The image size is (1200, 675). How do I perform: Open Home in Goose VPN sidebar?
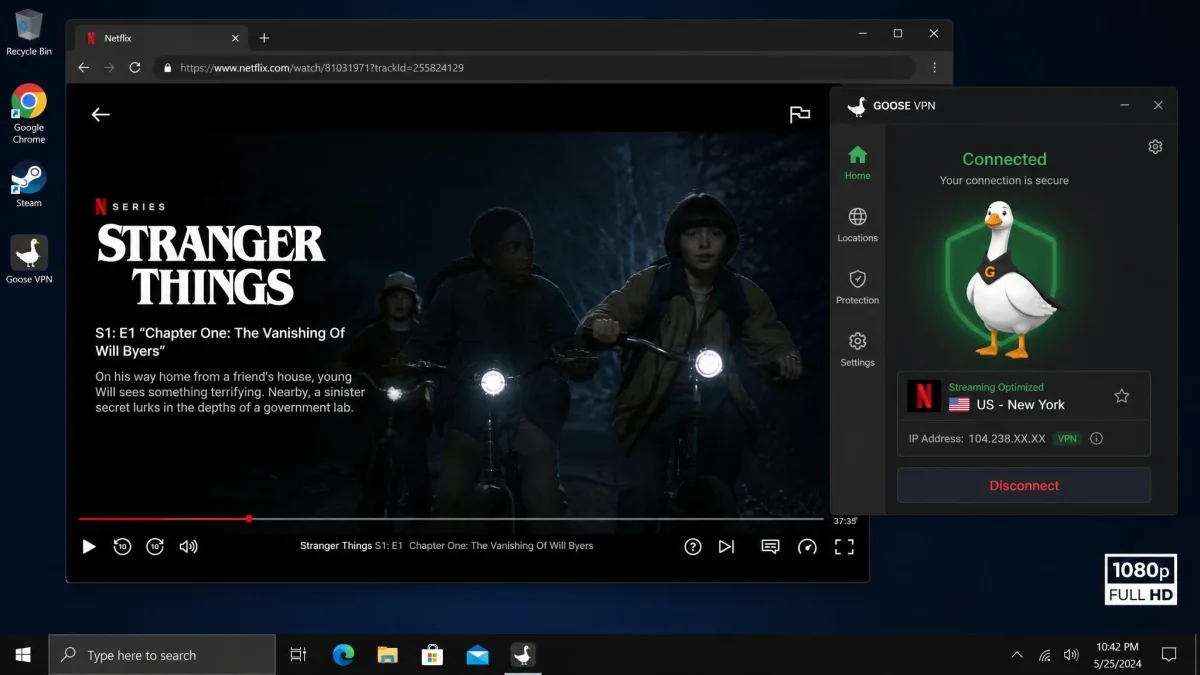tap(857, 162)
